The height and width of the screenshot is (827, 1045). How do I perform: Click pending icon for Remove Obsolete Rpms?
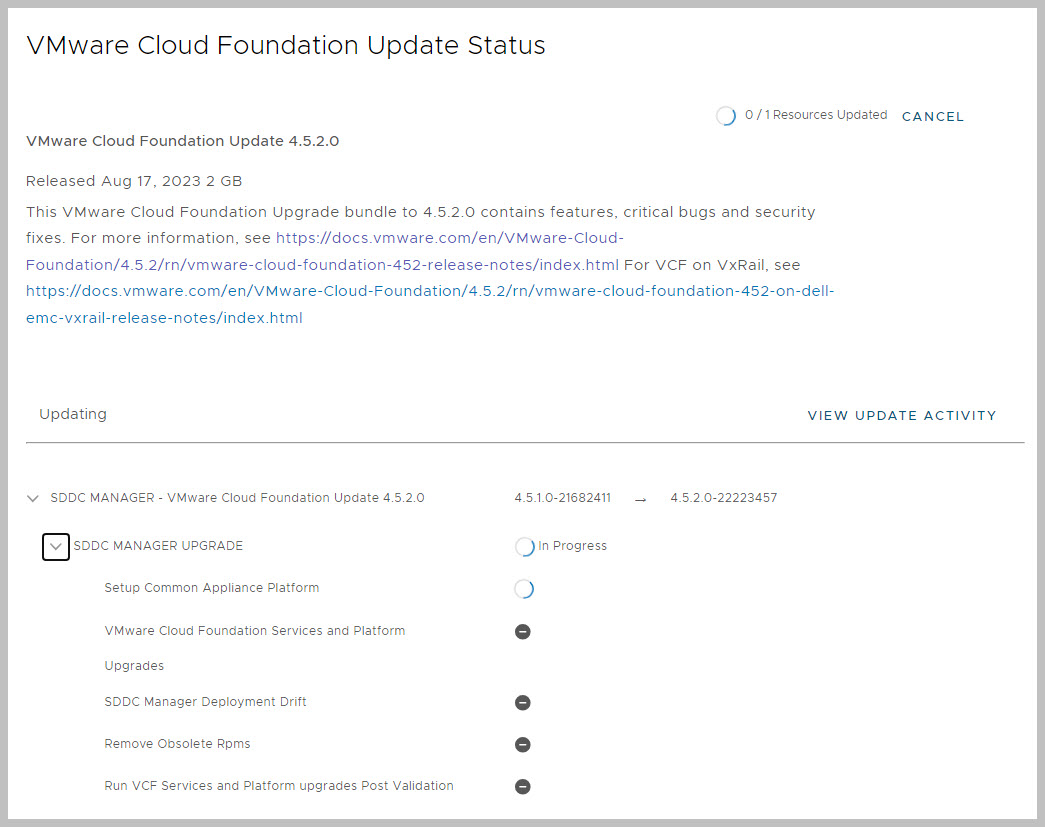(x=522, y=744)
